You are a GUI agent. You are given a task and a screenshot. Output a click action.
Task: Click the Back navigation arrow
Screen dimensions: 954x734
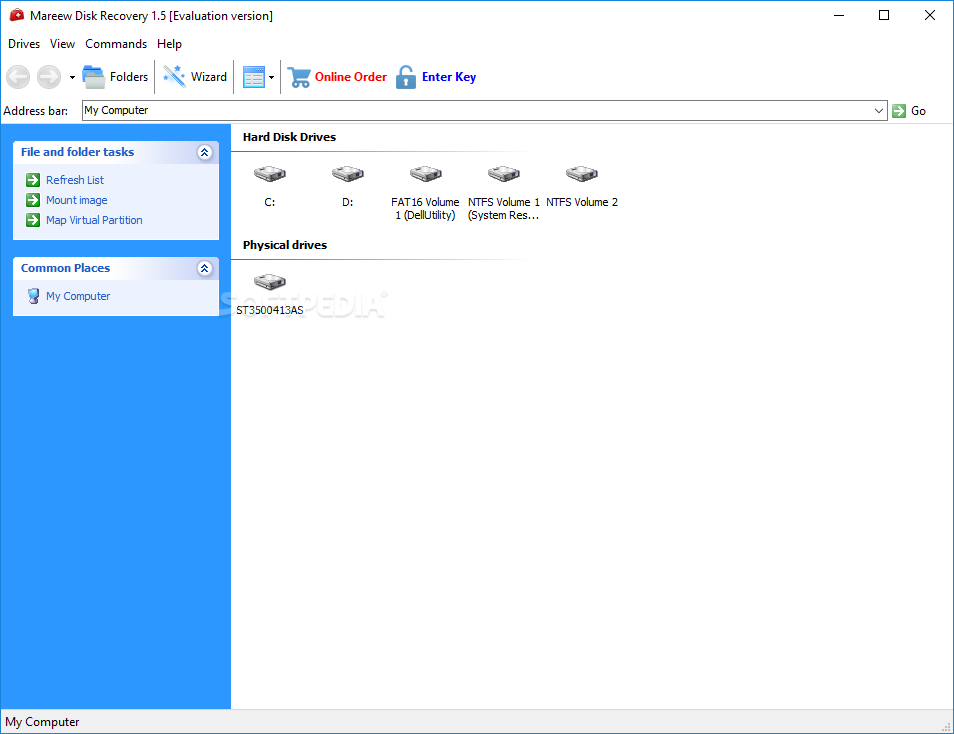click(18, 77)
